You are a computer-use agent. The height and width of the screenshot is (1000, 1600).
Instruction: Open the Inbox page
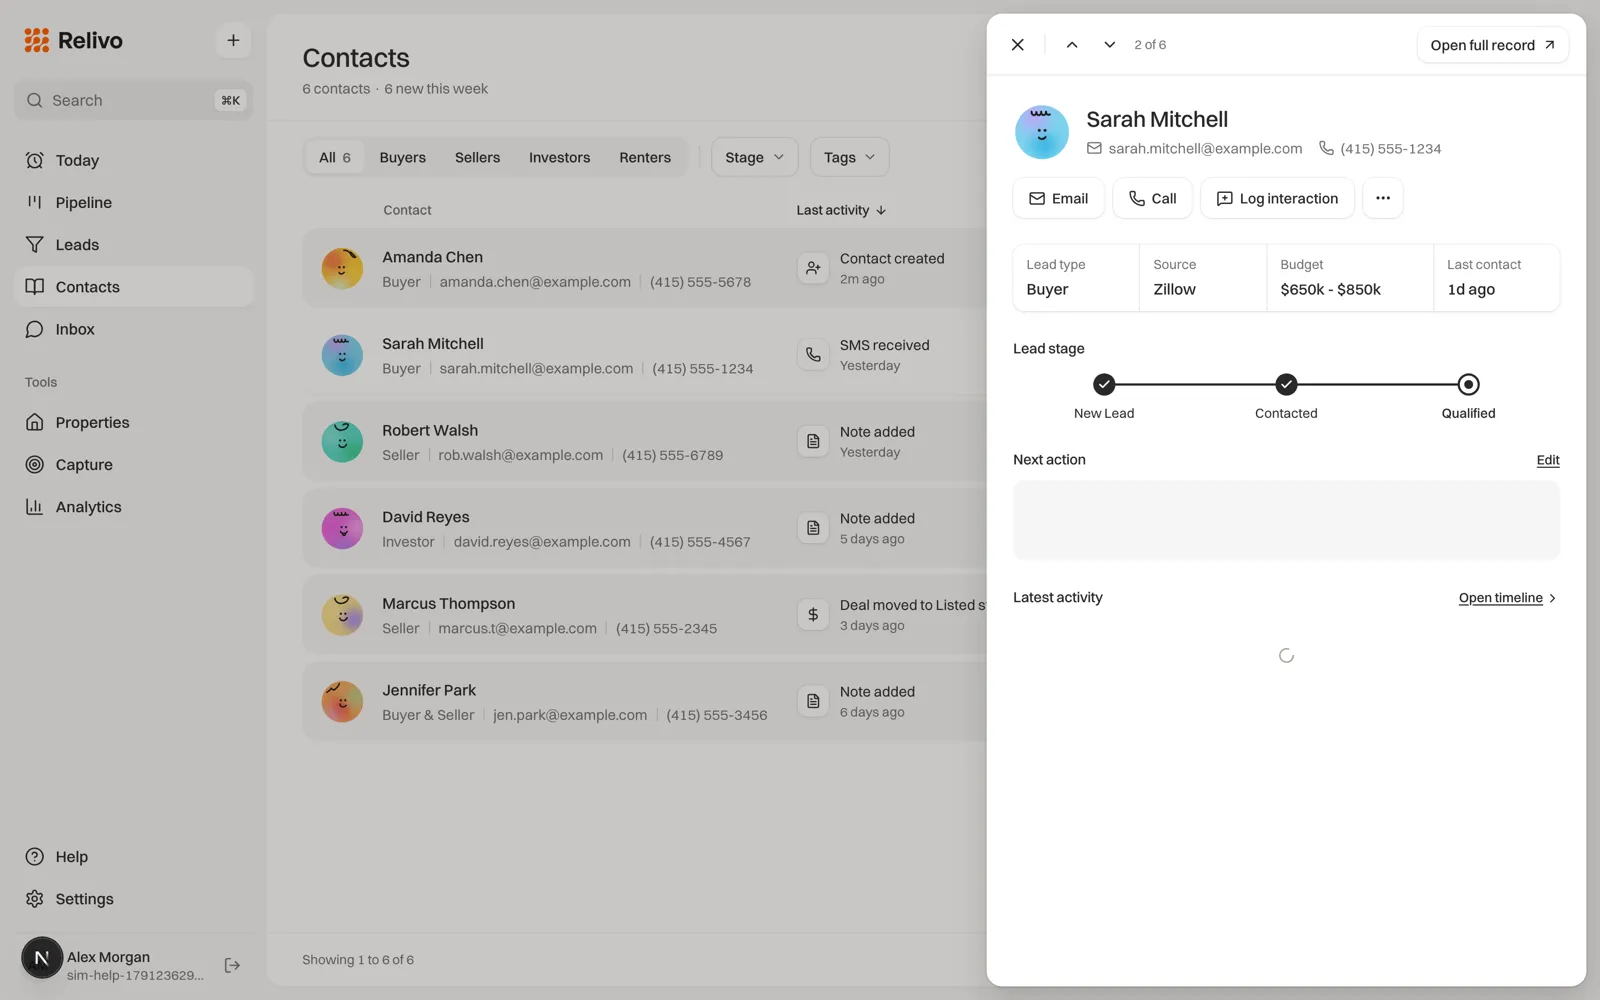[x=134, y=329]
